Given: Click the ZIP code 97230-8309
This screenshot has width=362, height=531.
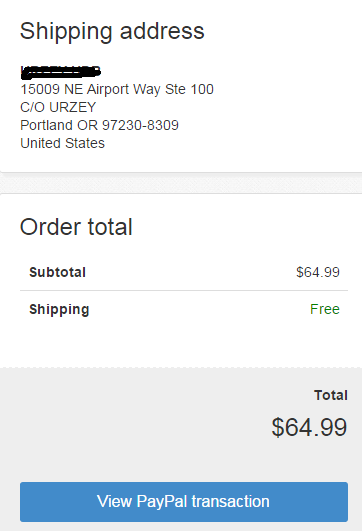Looking at the screenshot, I should point(140,125).
